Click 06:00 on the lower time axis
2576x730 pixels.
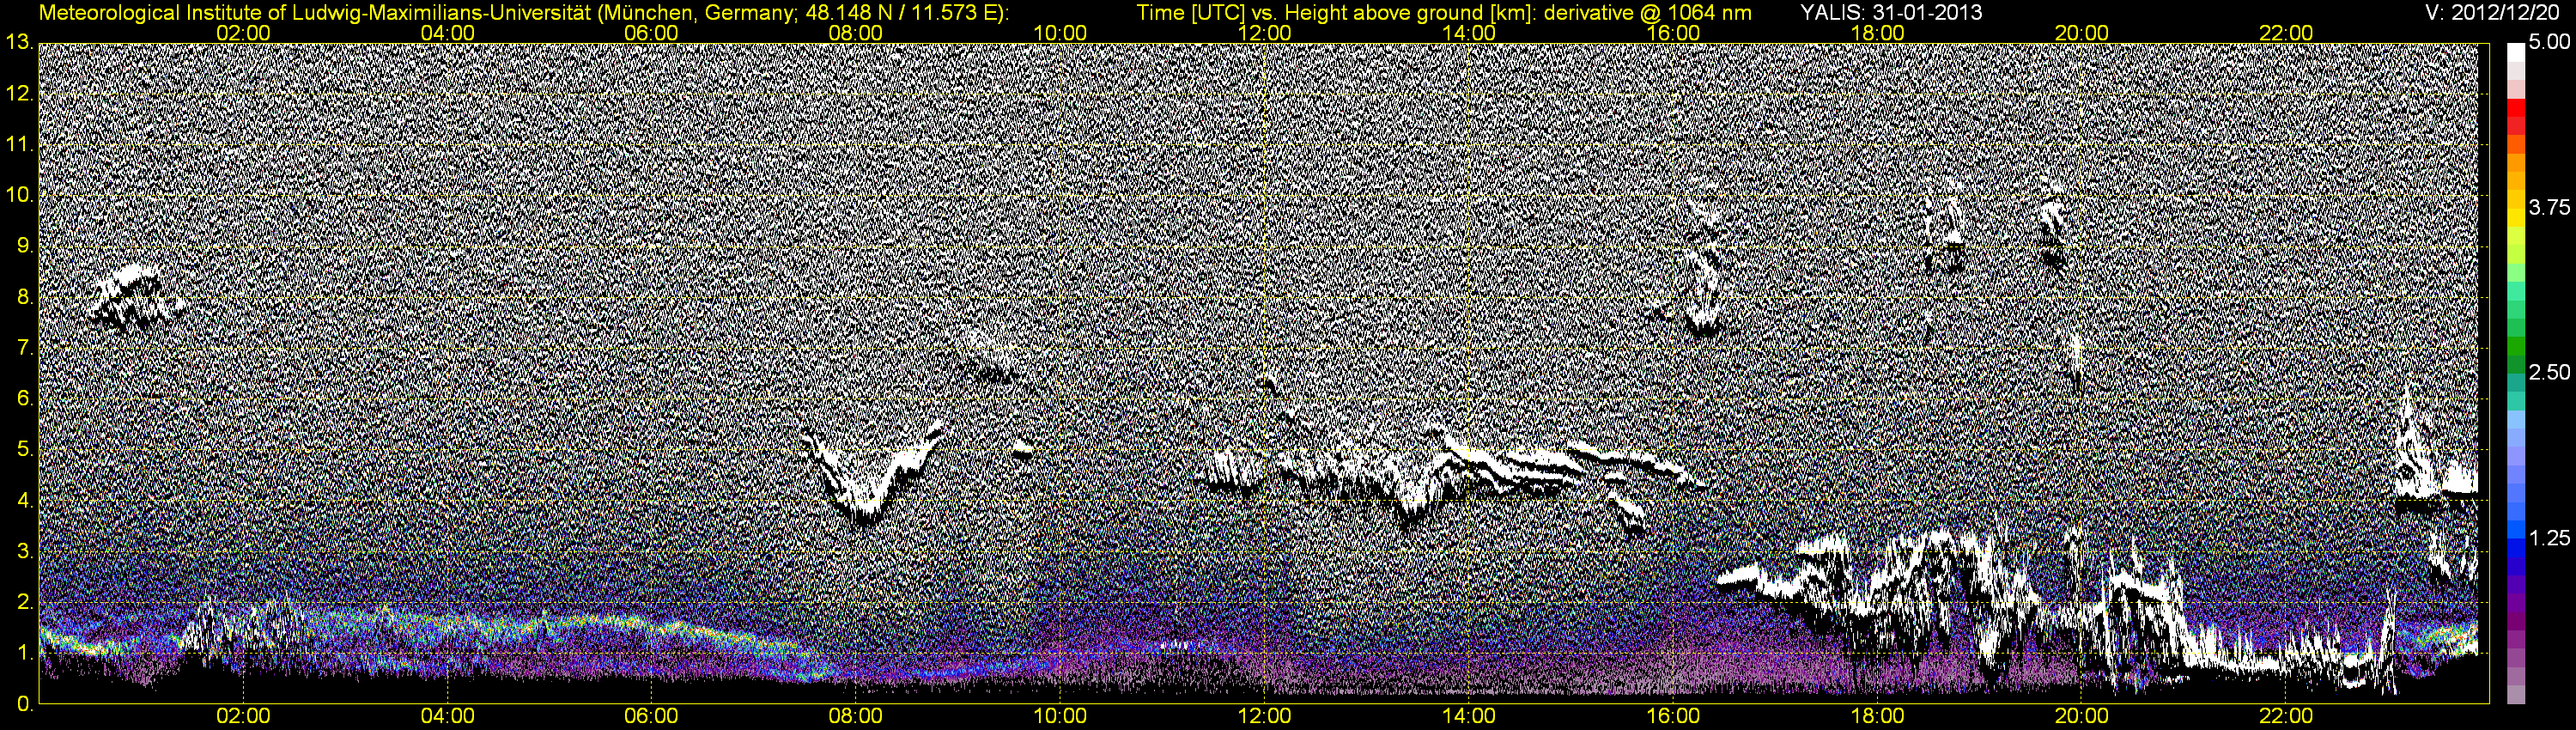pos(651,716)
